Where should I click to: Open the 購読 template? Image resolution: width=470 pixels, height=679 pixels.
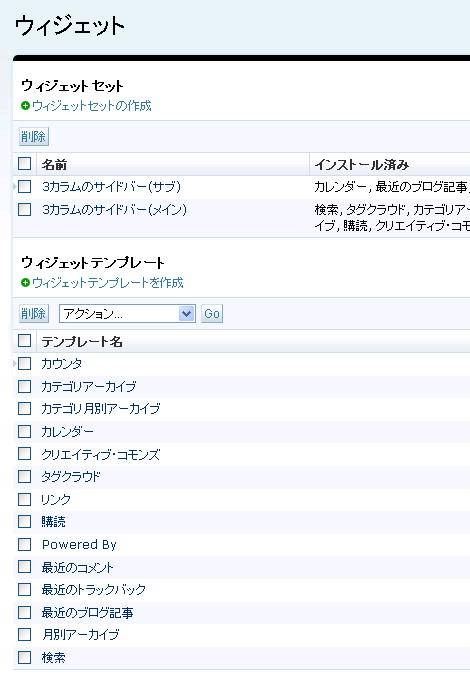(x=53, y=522)
